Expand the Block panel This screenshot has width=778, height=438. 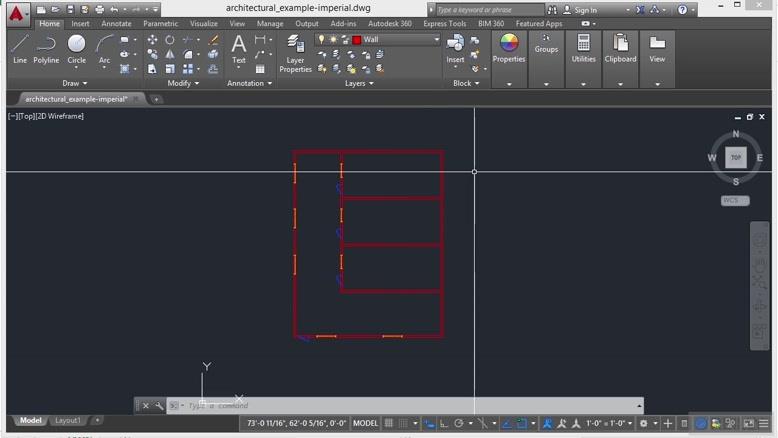tap(466, 83)
